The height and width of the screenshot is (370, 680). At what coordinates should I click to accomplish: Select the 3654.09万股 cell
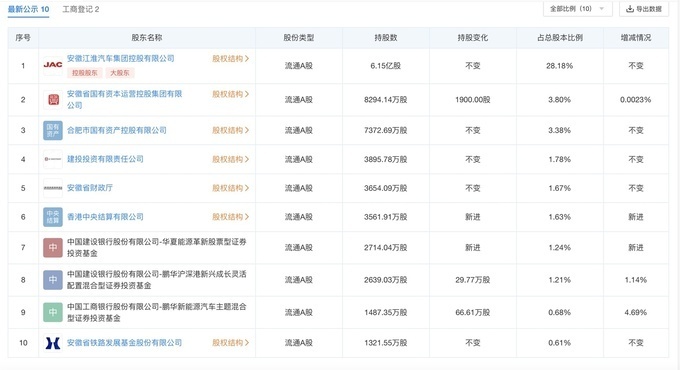(x=386, y=188)
